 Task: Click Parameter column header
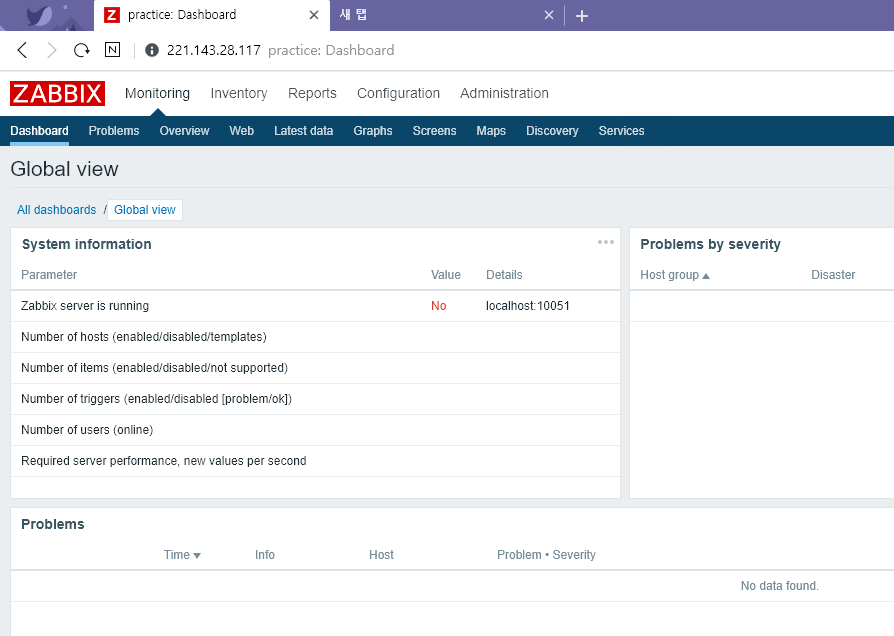[49, 275]
